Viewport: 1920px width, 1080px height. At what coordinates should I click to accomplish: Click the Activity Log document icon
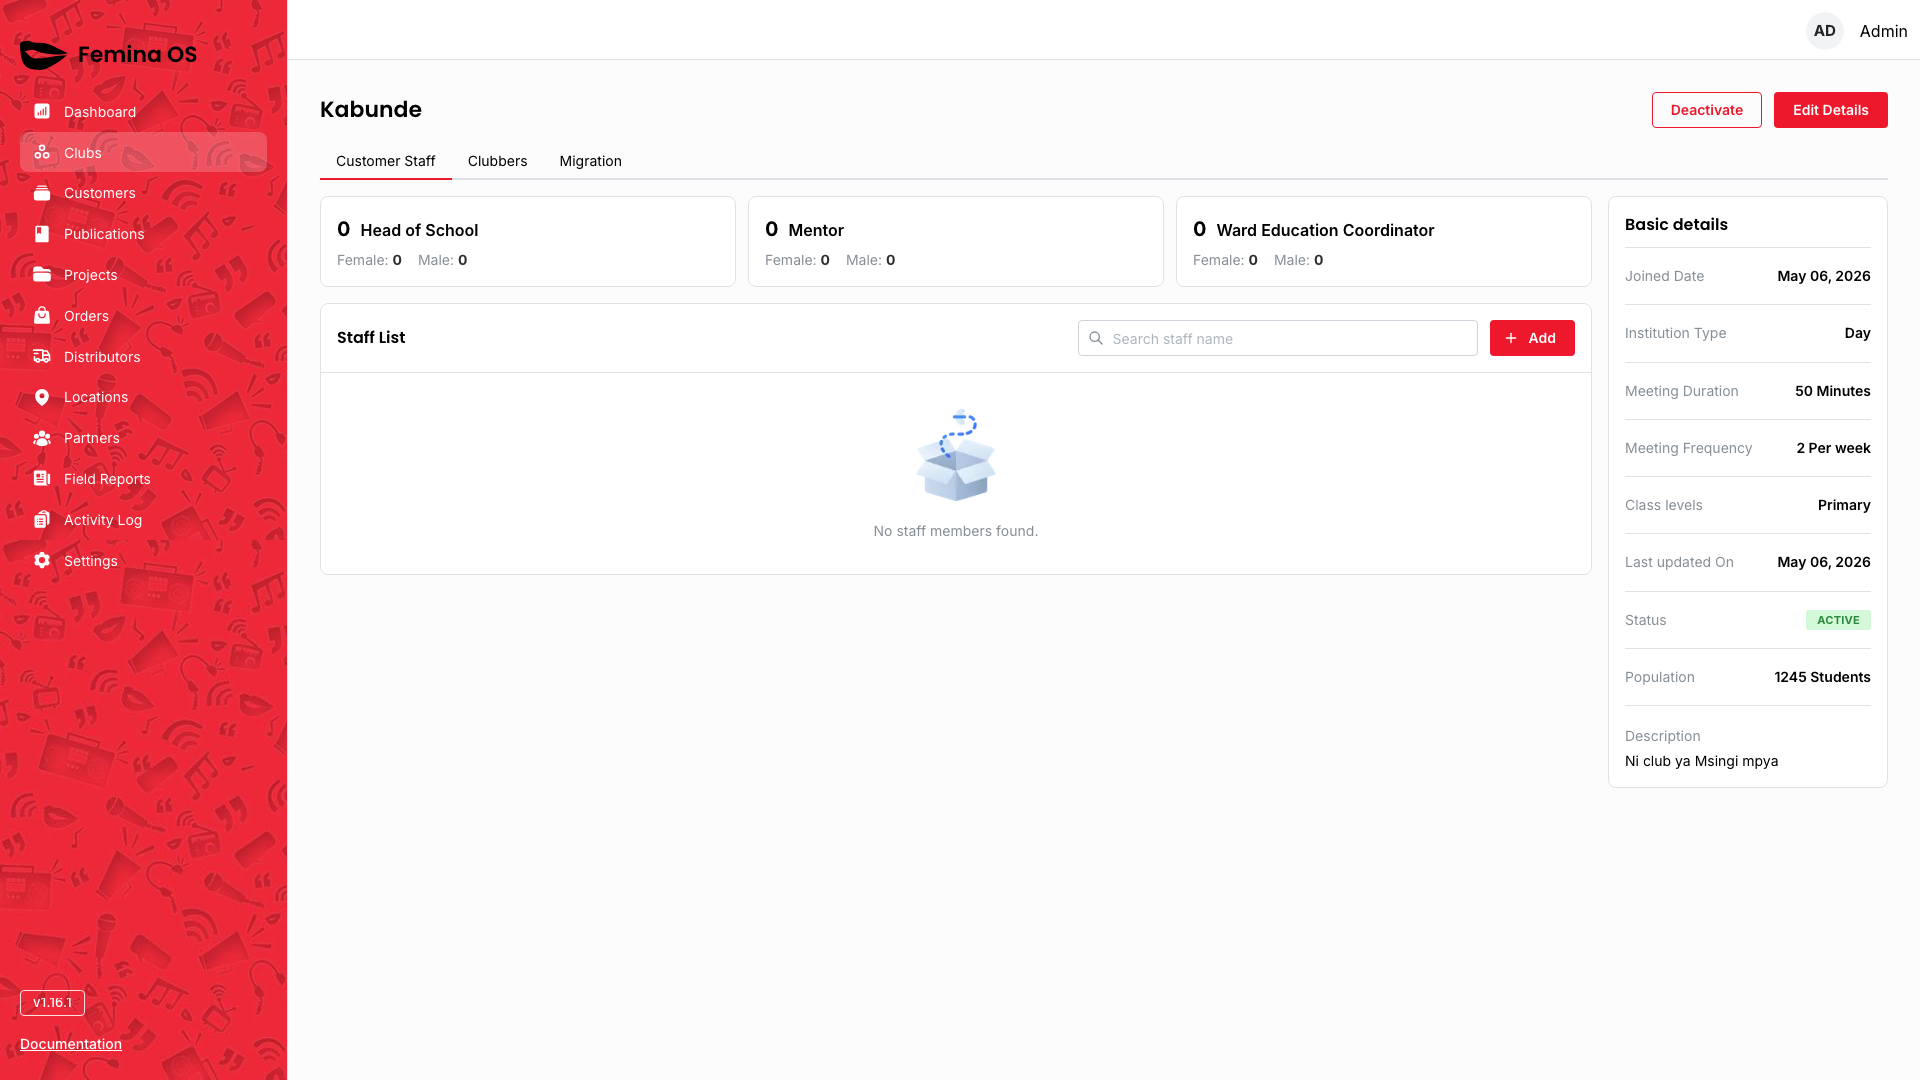[x=42, y=519]
